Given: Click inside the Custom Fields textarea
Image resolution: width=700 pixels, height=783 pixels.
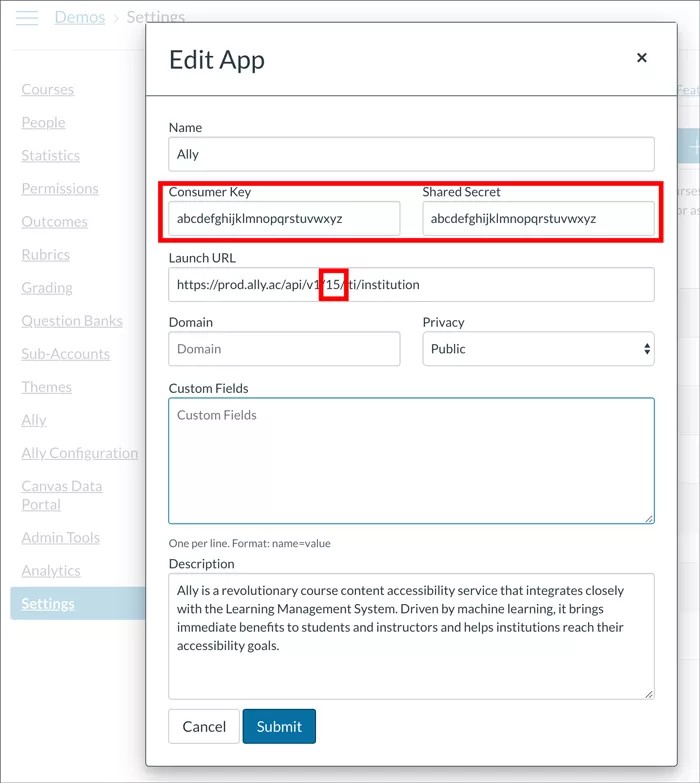Looking at the screenshot, I should 411,460.
